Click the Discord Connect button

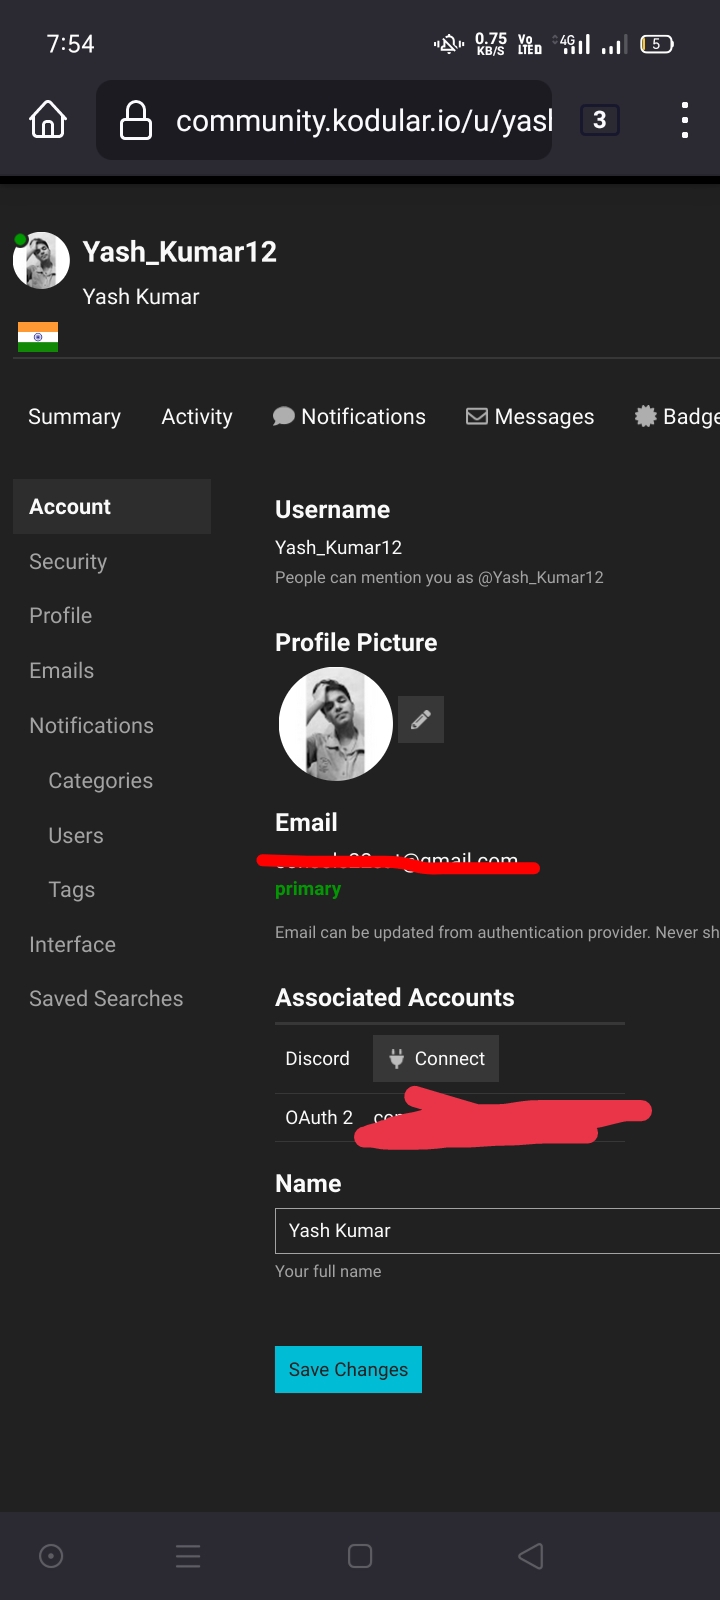pos(436,1059)
